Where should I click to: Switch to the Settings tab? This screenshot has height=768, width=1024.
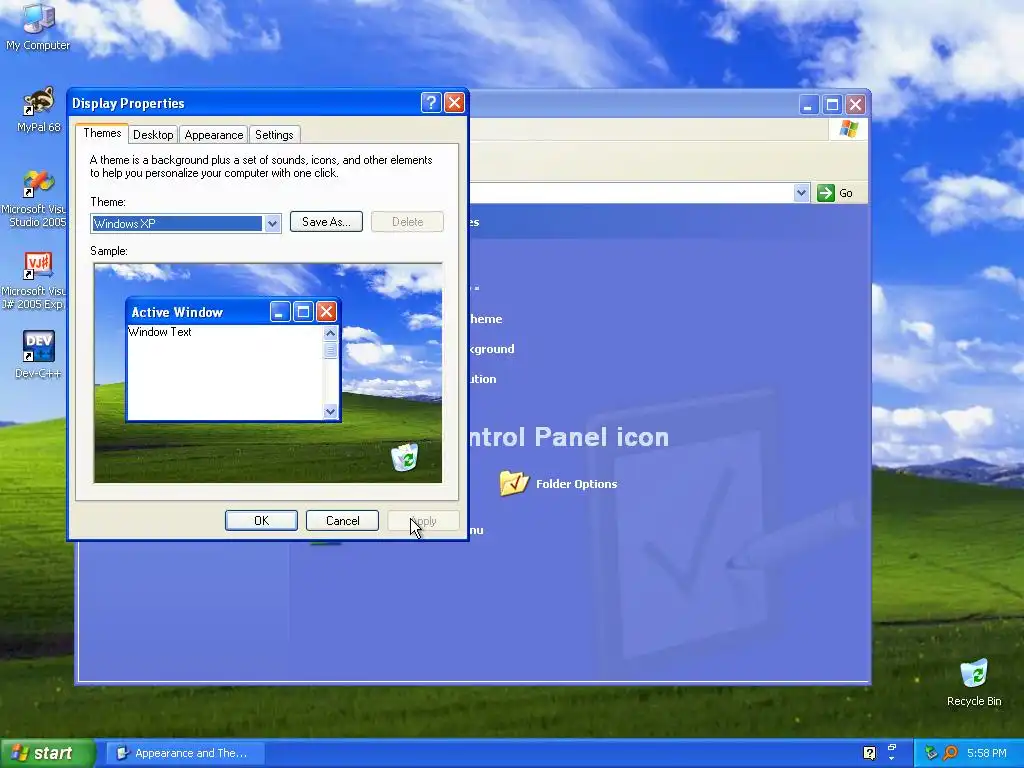coord(274,135)
